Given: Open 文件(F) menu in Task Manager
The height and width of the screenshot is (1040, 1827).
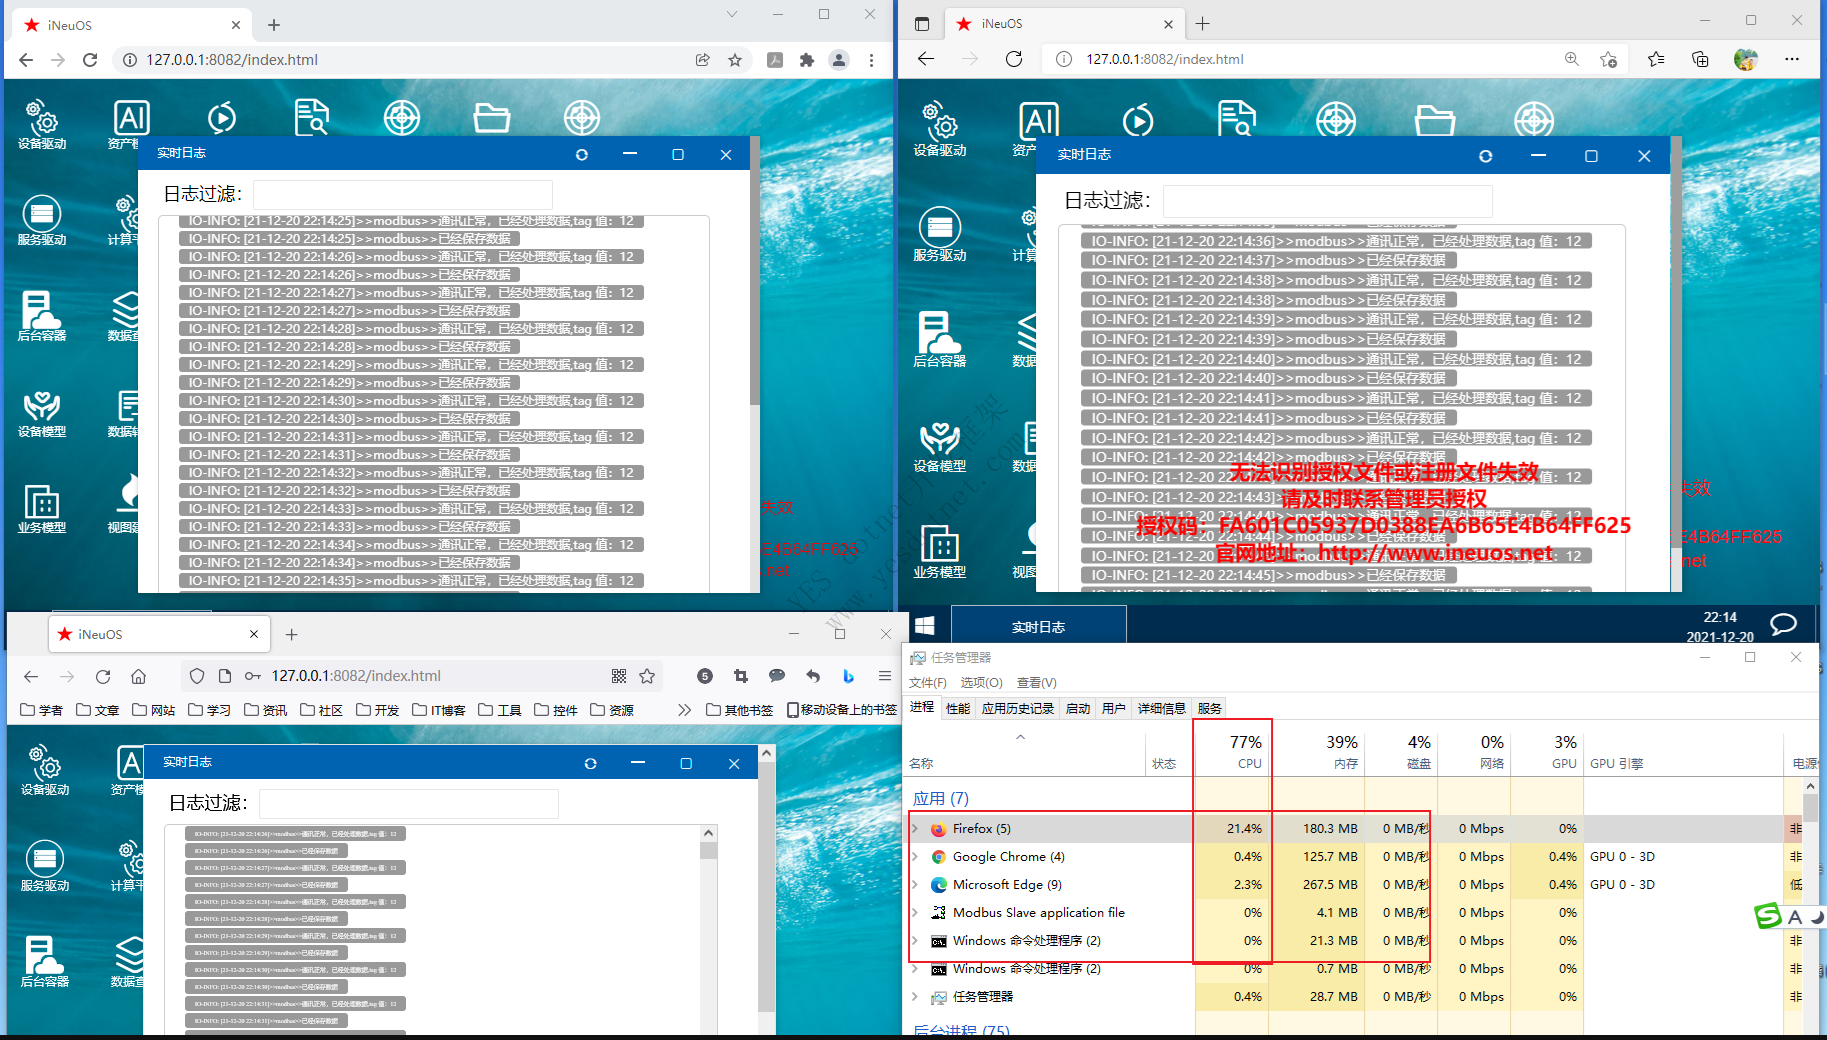Looking at the screenshot, I should click(x=928, y=683).
